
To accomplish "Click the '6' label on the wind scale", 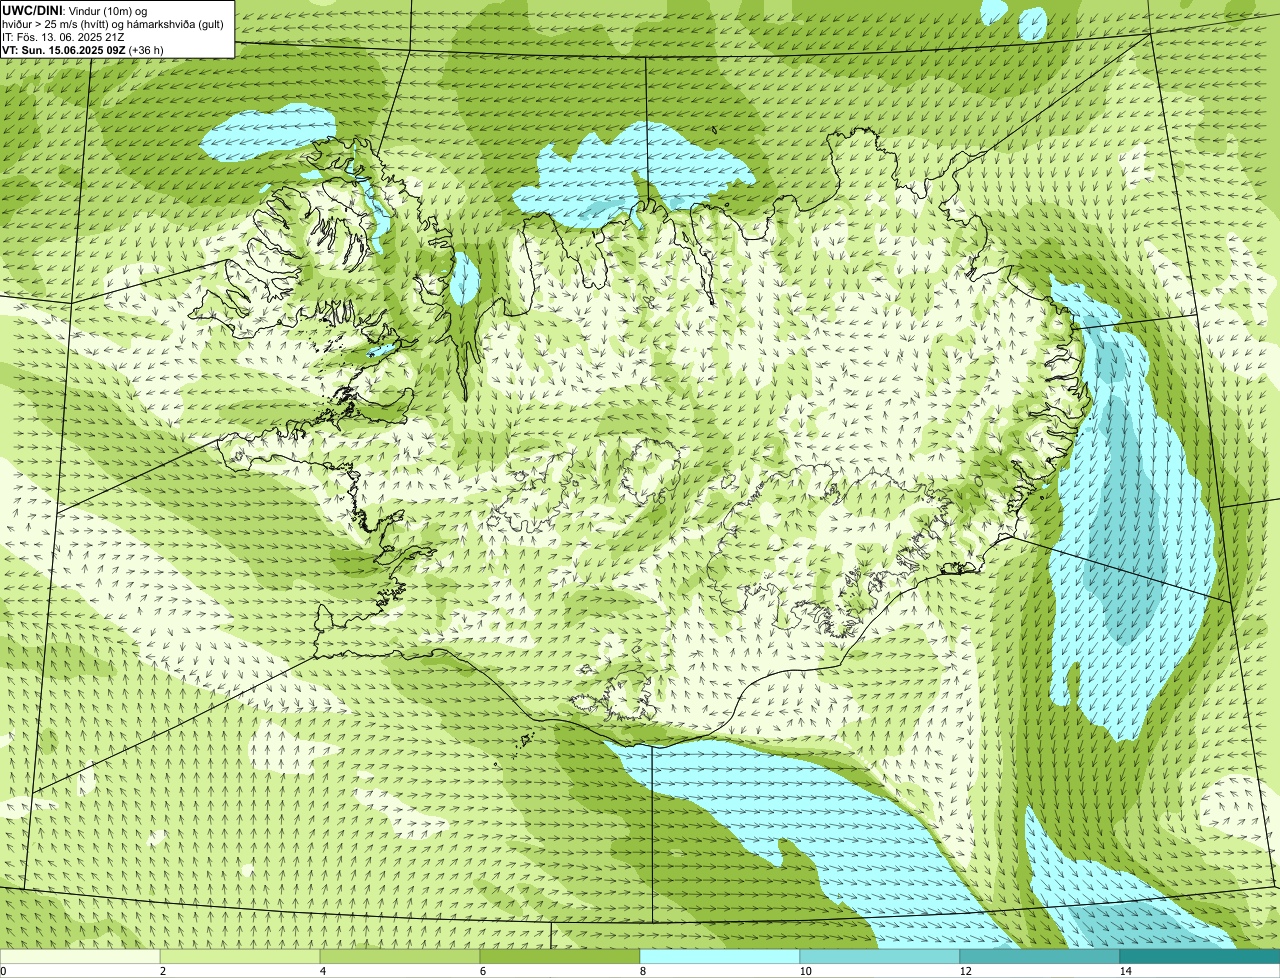I will click(482, 971).
